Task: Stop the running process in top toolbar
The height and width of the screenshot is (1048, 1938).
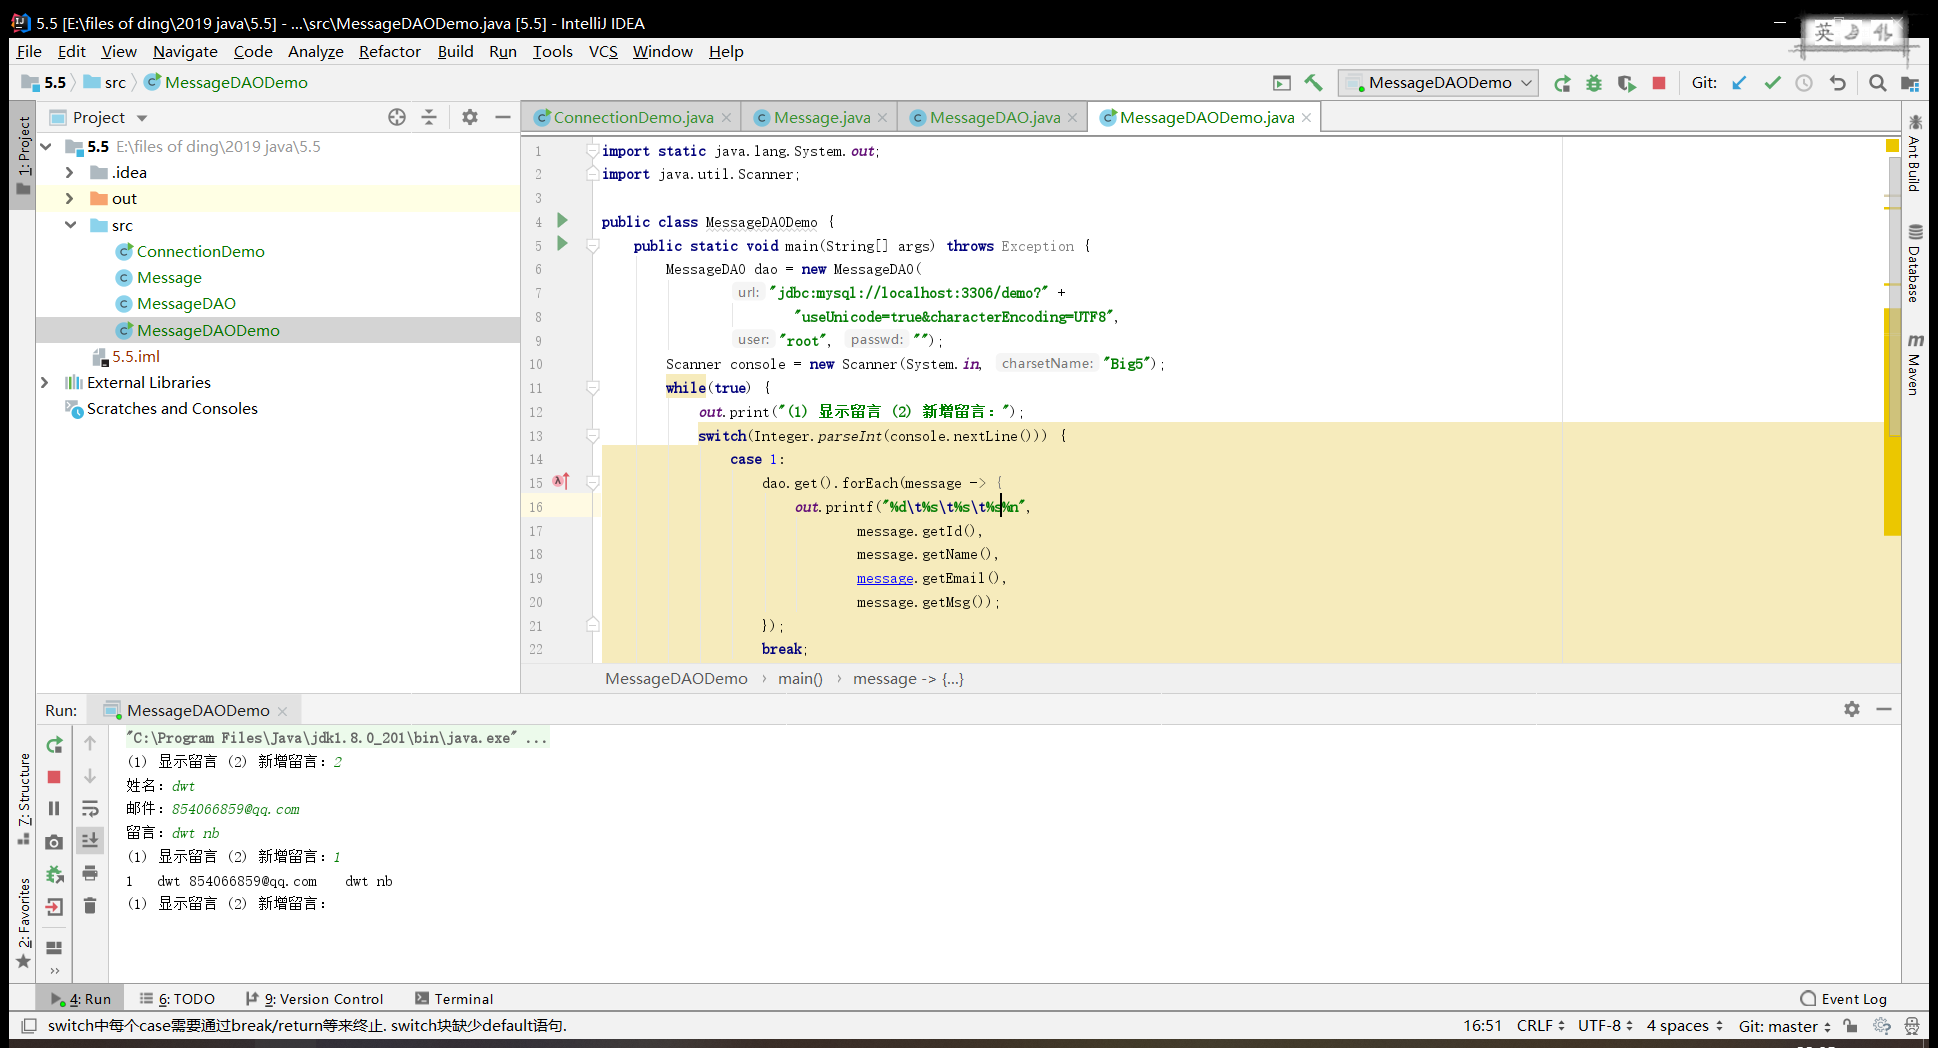Action: (x=1659, y=83)
